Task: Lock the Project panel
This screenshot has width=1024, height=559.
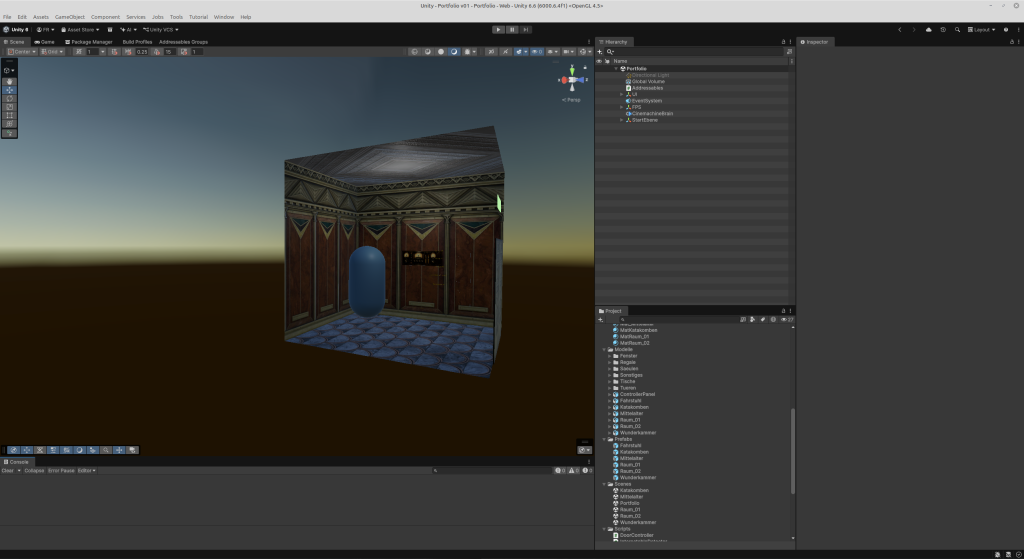Action: click(784, 311)
